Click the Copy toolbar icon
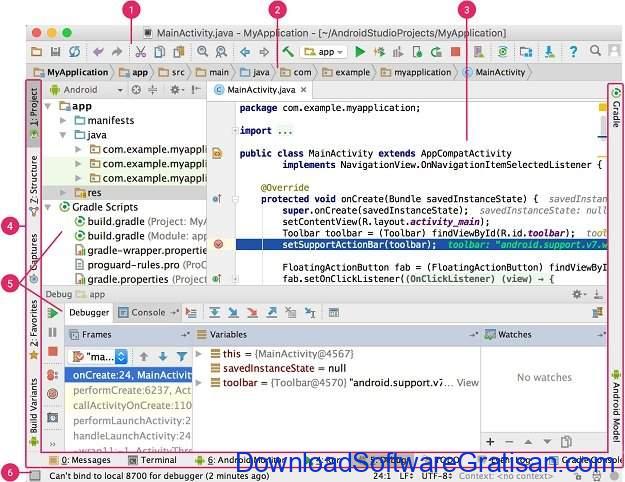 tap(159, 52)
